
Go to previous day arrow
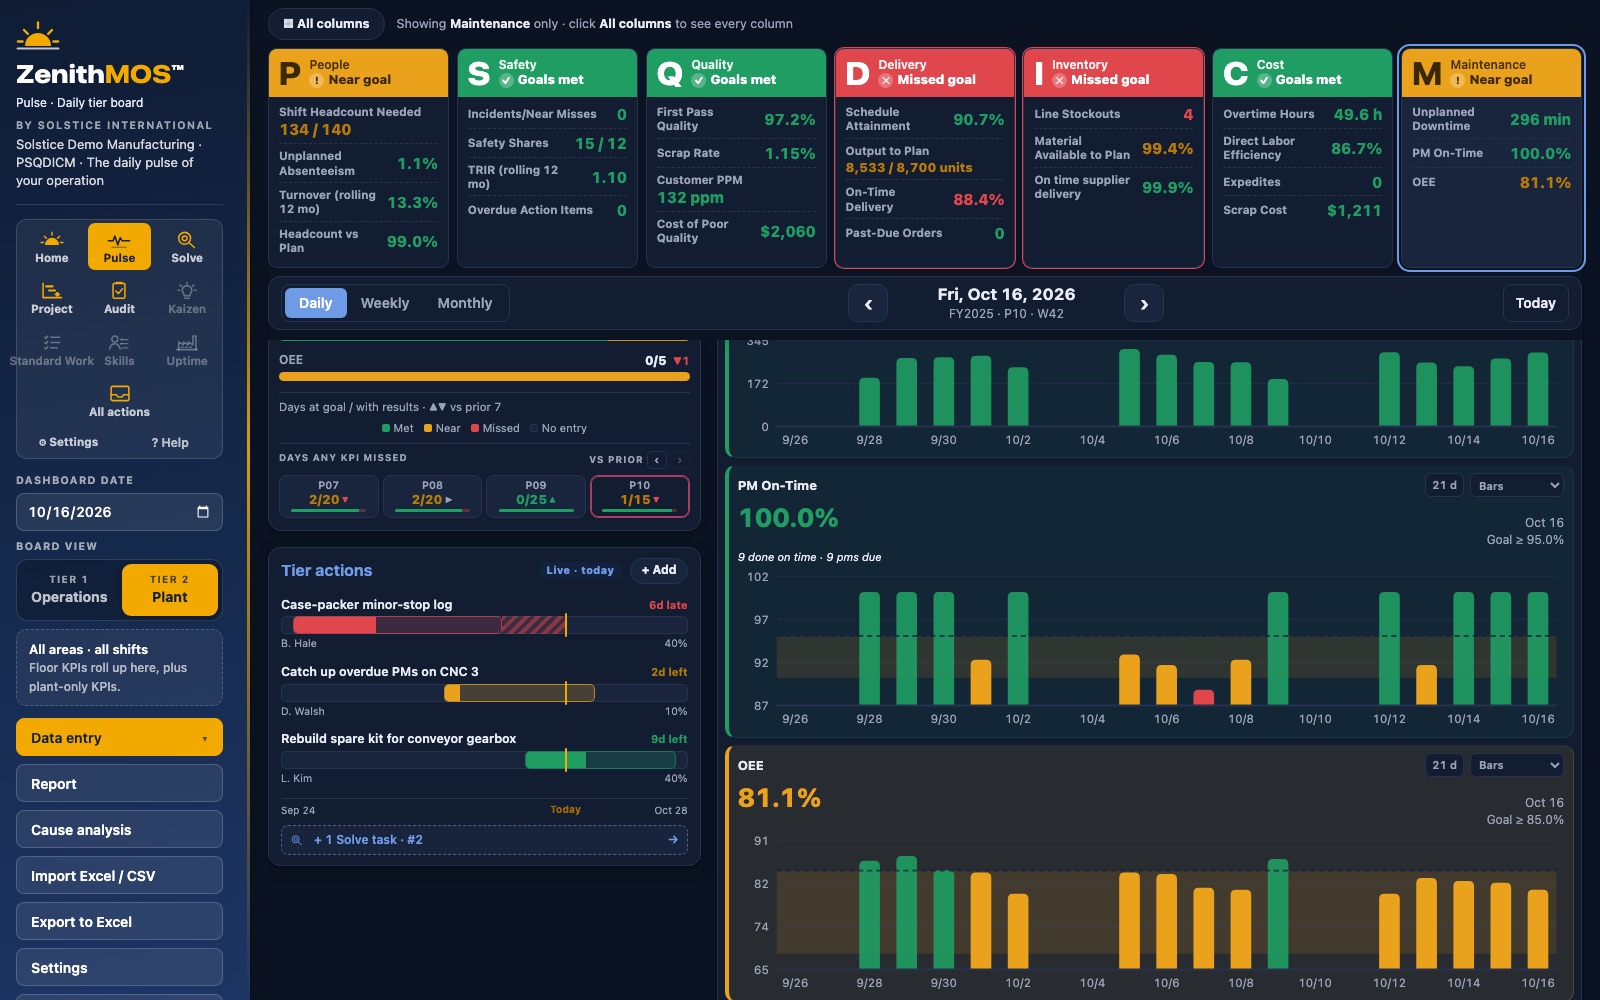pyautogui.click(x=868, y=303)
